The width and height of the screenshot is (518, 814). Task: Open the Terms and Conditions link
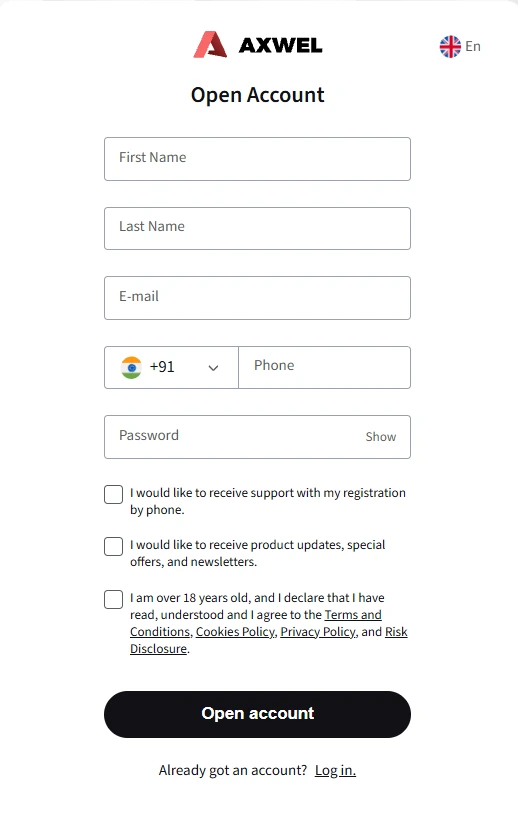(256, 623)
